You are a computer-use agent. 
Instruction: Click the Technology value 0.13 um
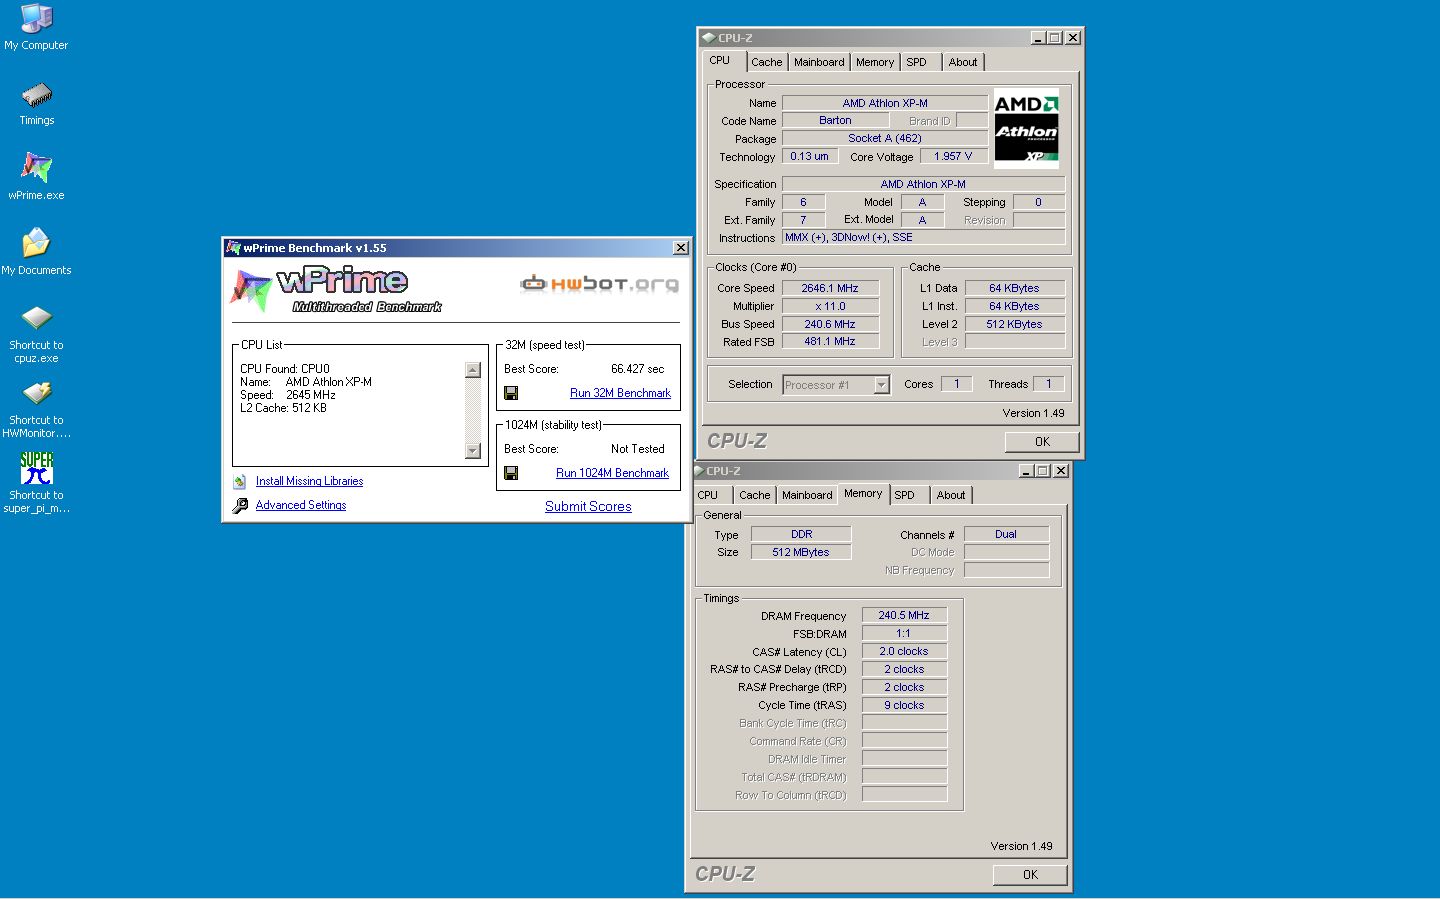point(809,156)
